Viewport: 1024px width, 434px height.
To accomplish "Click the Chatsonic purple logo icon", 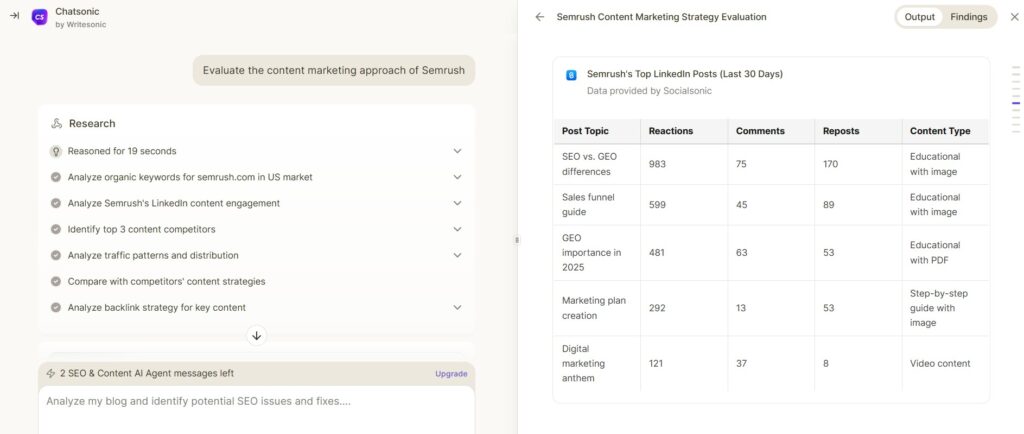I will click(x=40, y=17).
